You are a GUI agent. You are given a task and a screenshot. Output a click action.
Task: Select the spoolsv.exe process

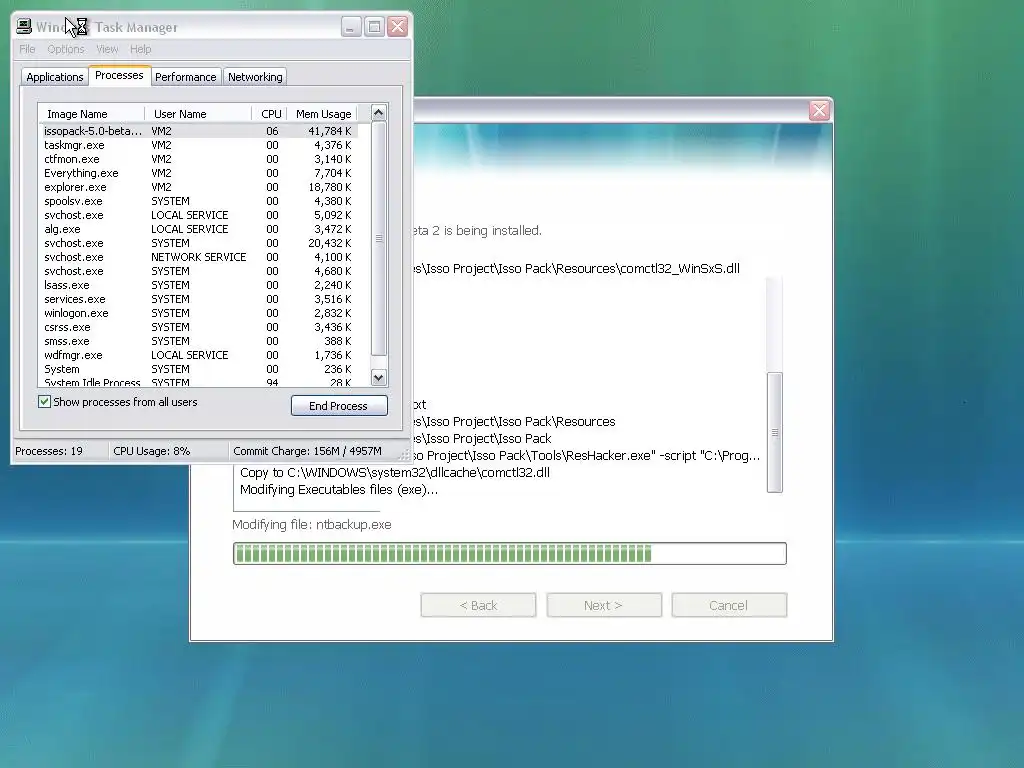pos(199,201)
